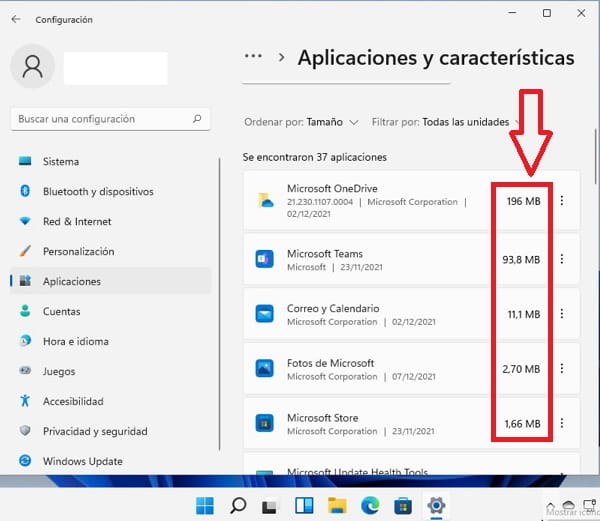Select 'Microsoft OneDrive' app name
This screenshot has height=521, width=600.
tap(332, 188)
